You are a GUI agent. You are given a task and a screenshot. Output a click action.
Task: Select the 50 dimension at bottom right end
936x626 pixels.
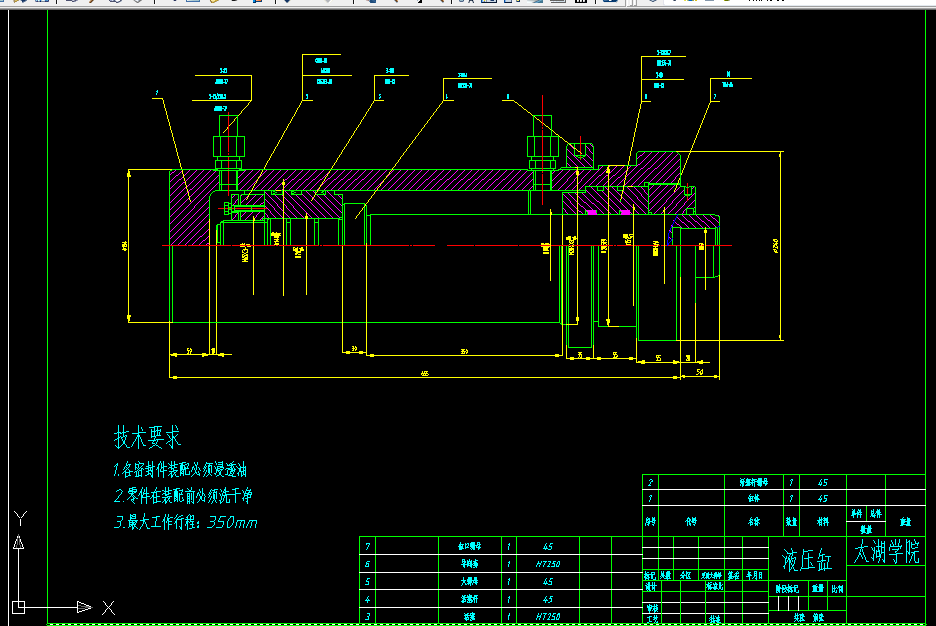tap(700, 372)
